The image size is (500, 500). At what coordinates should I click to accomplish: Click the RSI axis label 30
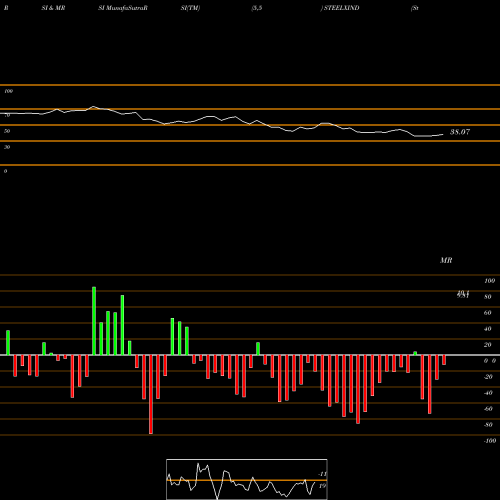coord(7,147)
